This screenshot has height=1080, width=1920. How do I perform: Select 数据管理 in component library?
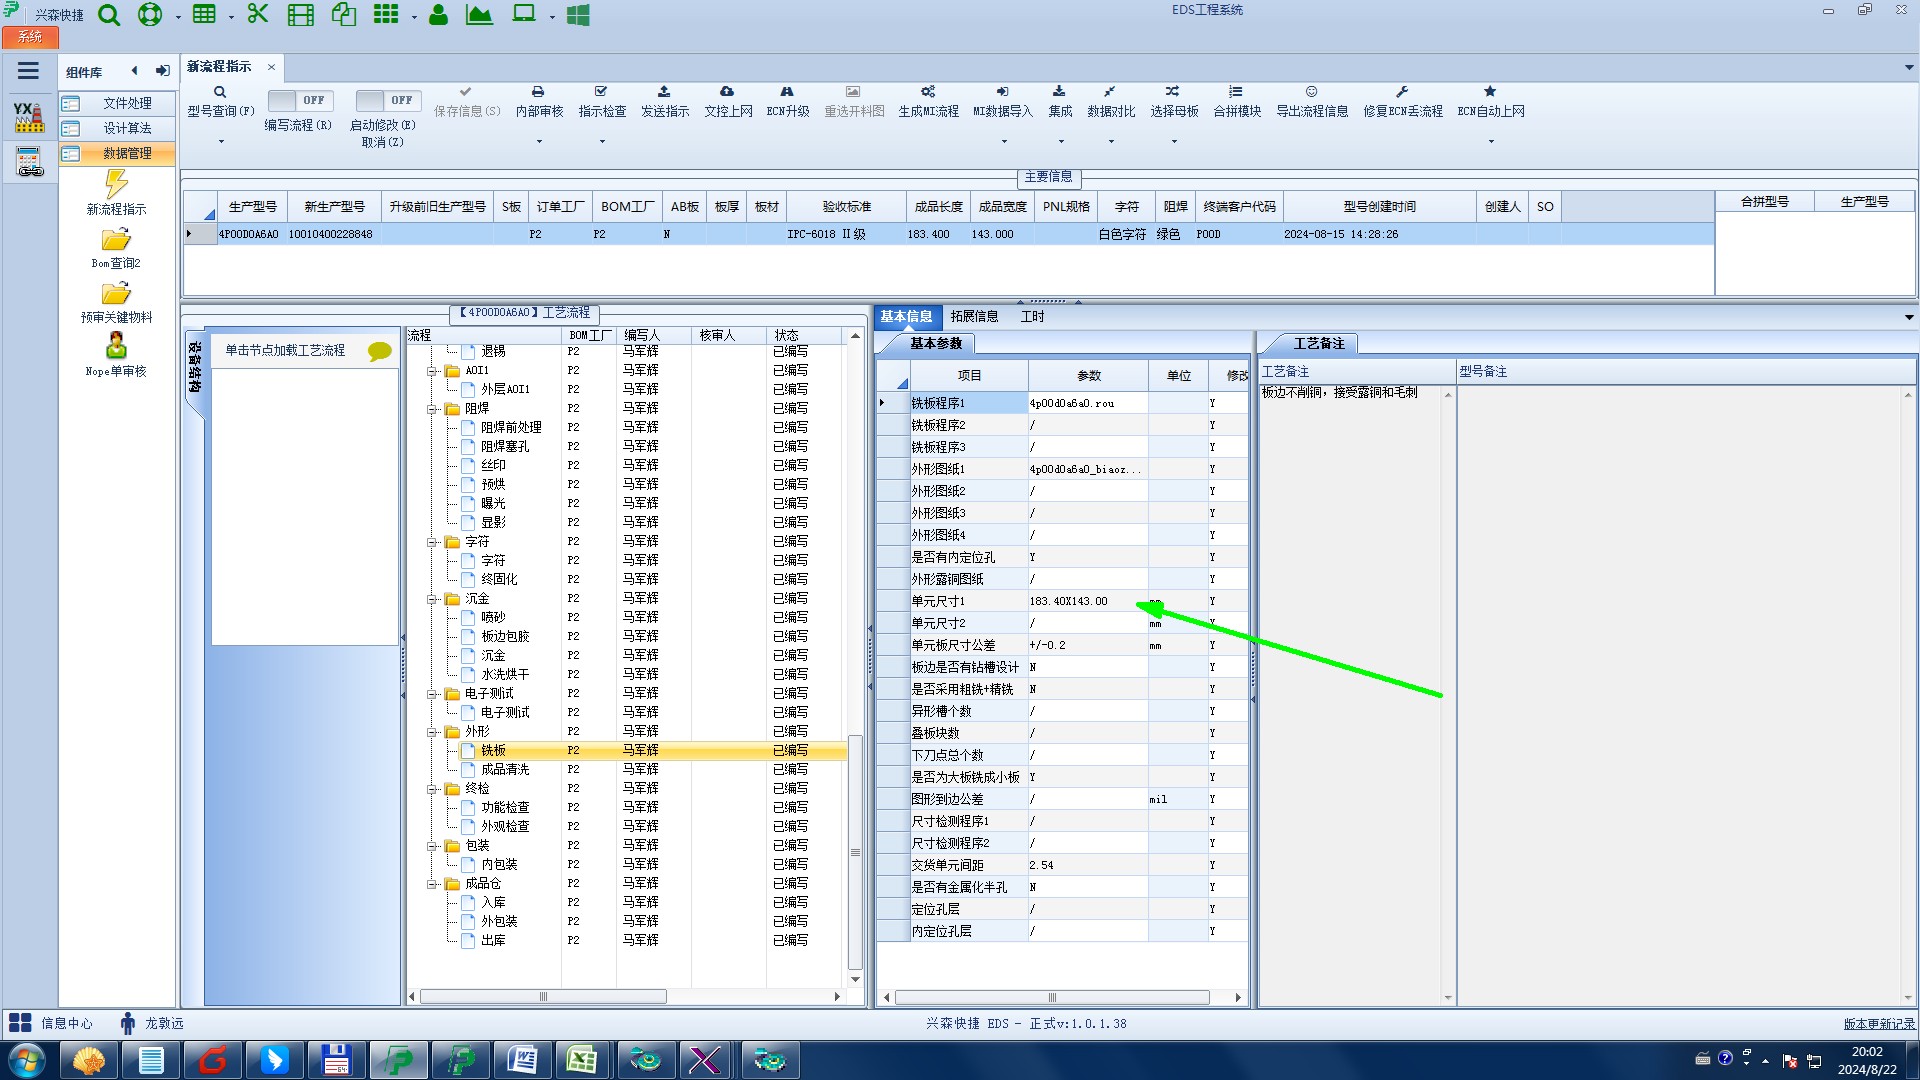pyautogui.click(x=127, y=153)
